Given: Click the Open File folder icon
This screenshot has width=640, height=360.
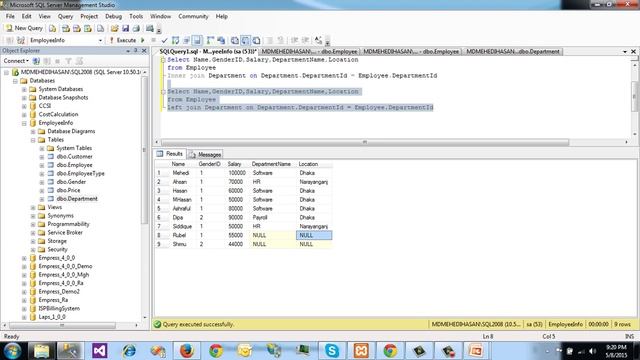Looking at the screenshot, I should point(115,28).
